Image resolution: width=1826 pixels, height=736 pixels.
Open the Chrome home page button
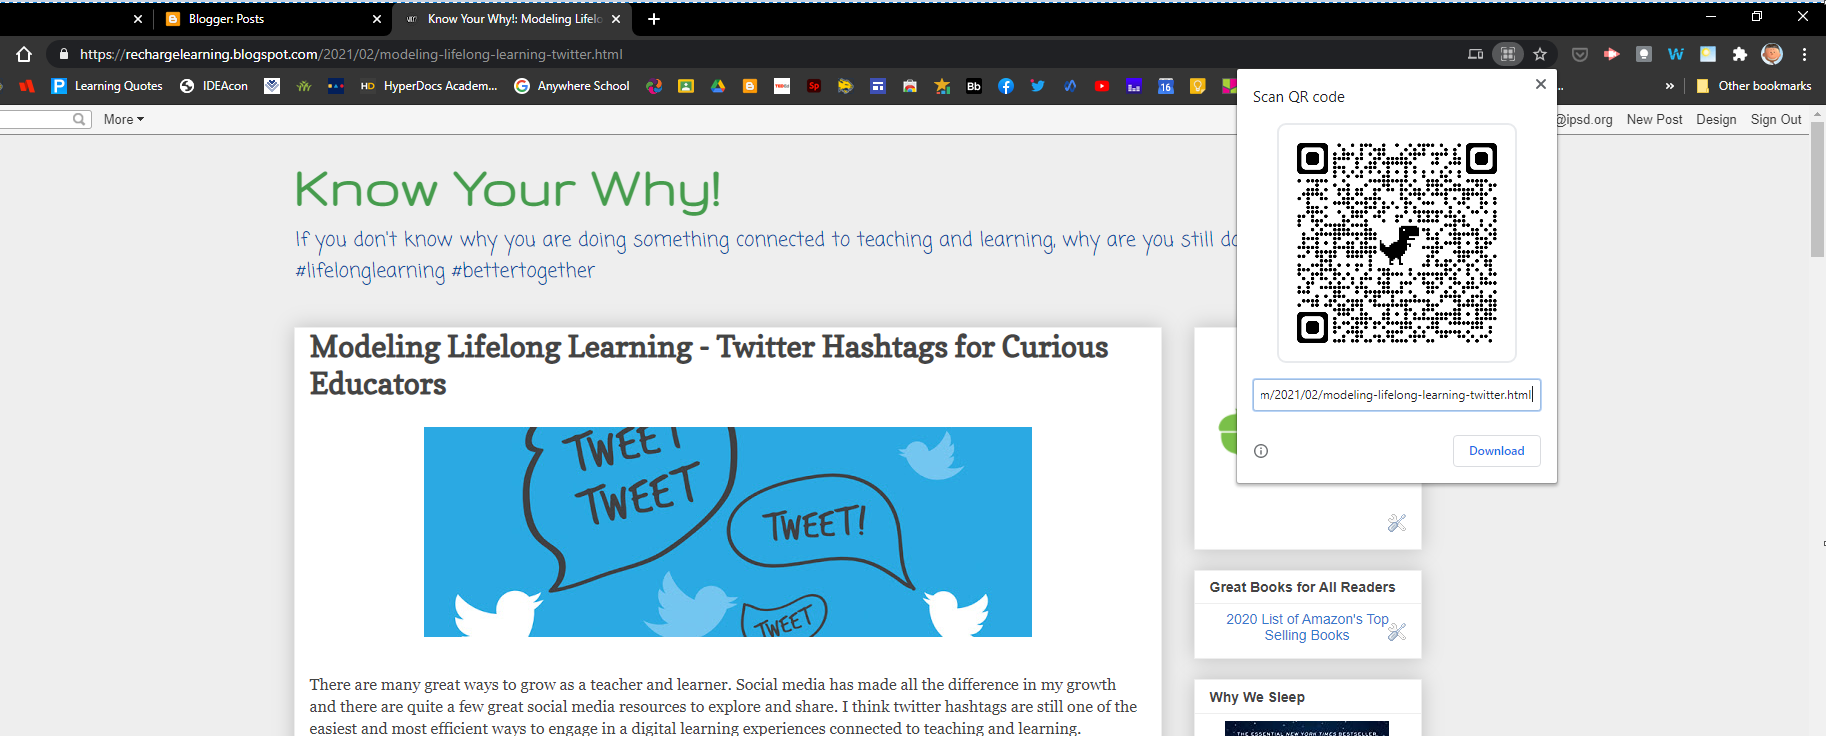click(x=24, y=54)
